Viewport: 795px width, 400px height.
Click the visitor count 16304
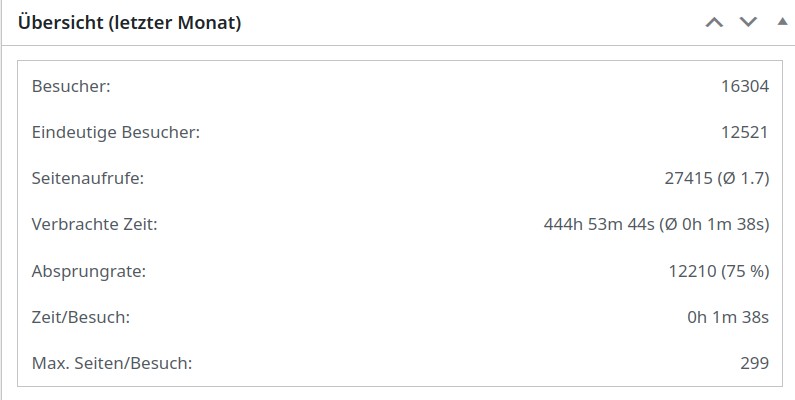[x=745, y=86]
